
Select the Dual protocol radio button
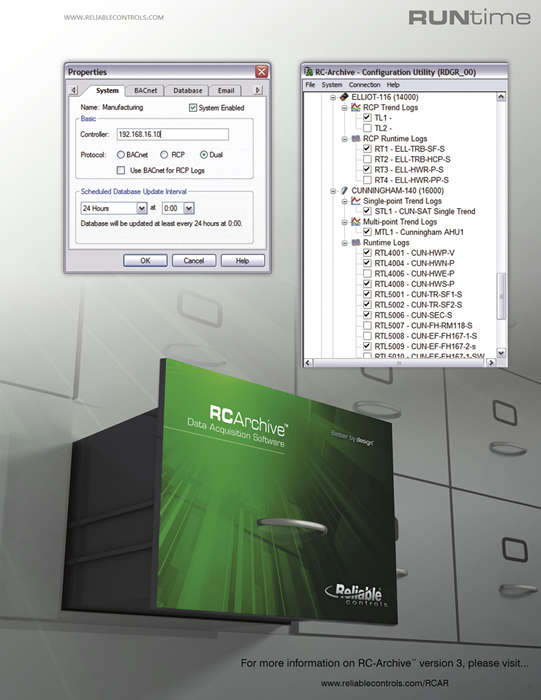[204, 154]
